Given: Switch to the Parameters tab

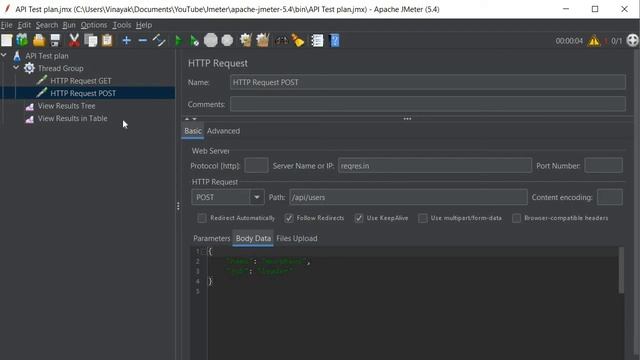Looking at the screenshot, I should [211, 238].
